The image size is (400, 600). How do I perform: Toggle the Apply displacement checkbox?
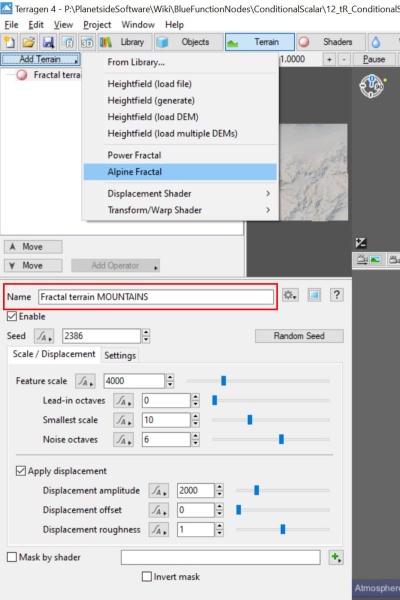[x=21, y=471]
